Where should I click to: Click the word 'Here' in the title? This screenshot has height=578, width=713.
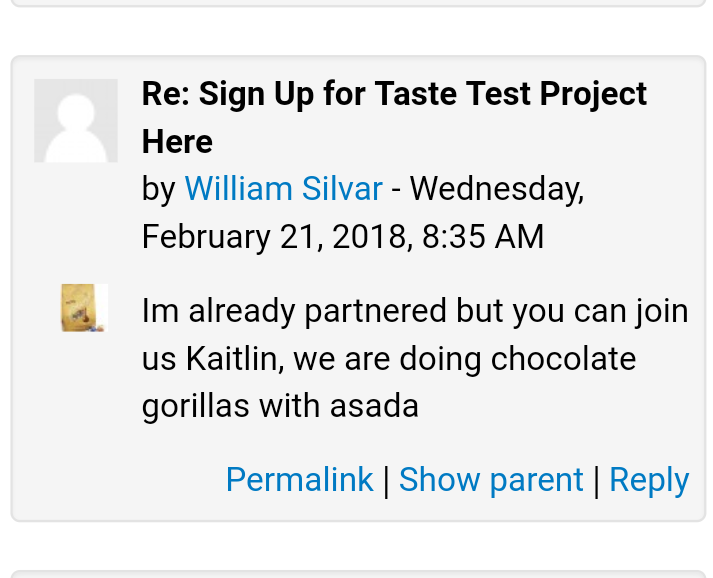click(x=177, y=141)
